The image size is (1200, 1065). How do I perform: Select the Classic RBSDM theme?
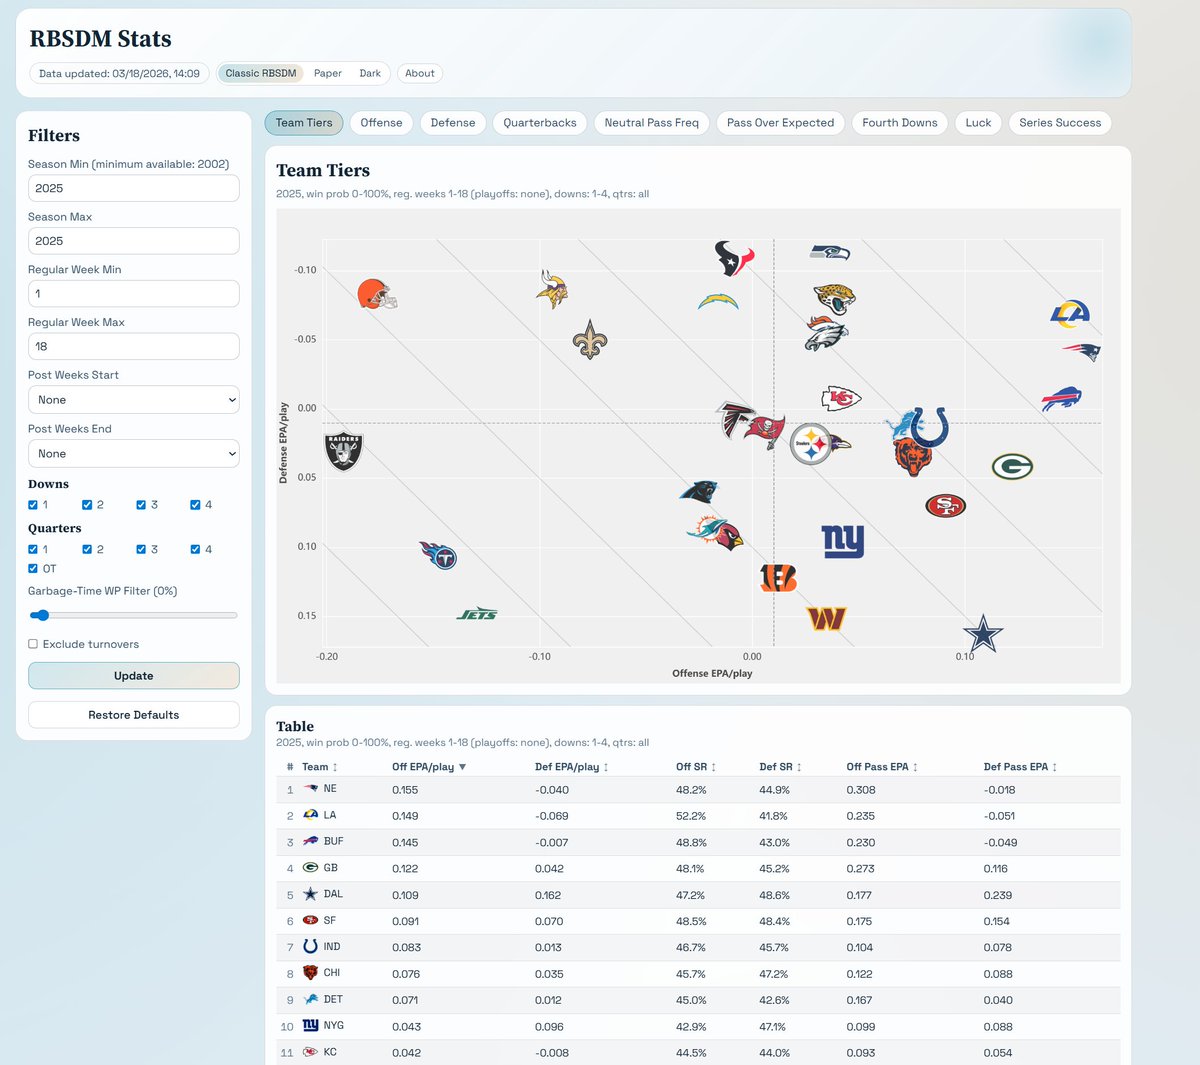click(x=261, y=73)
